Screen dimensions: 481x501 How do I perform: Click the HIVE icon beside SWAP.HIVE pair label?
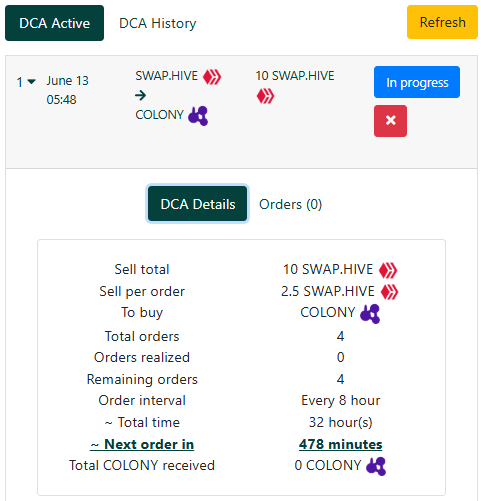click(212, 77)
